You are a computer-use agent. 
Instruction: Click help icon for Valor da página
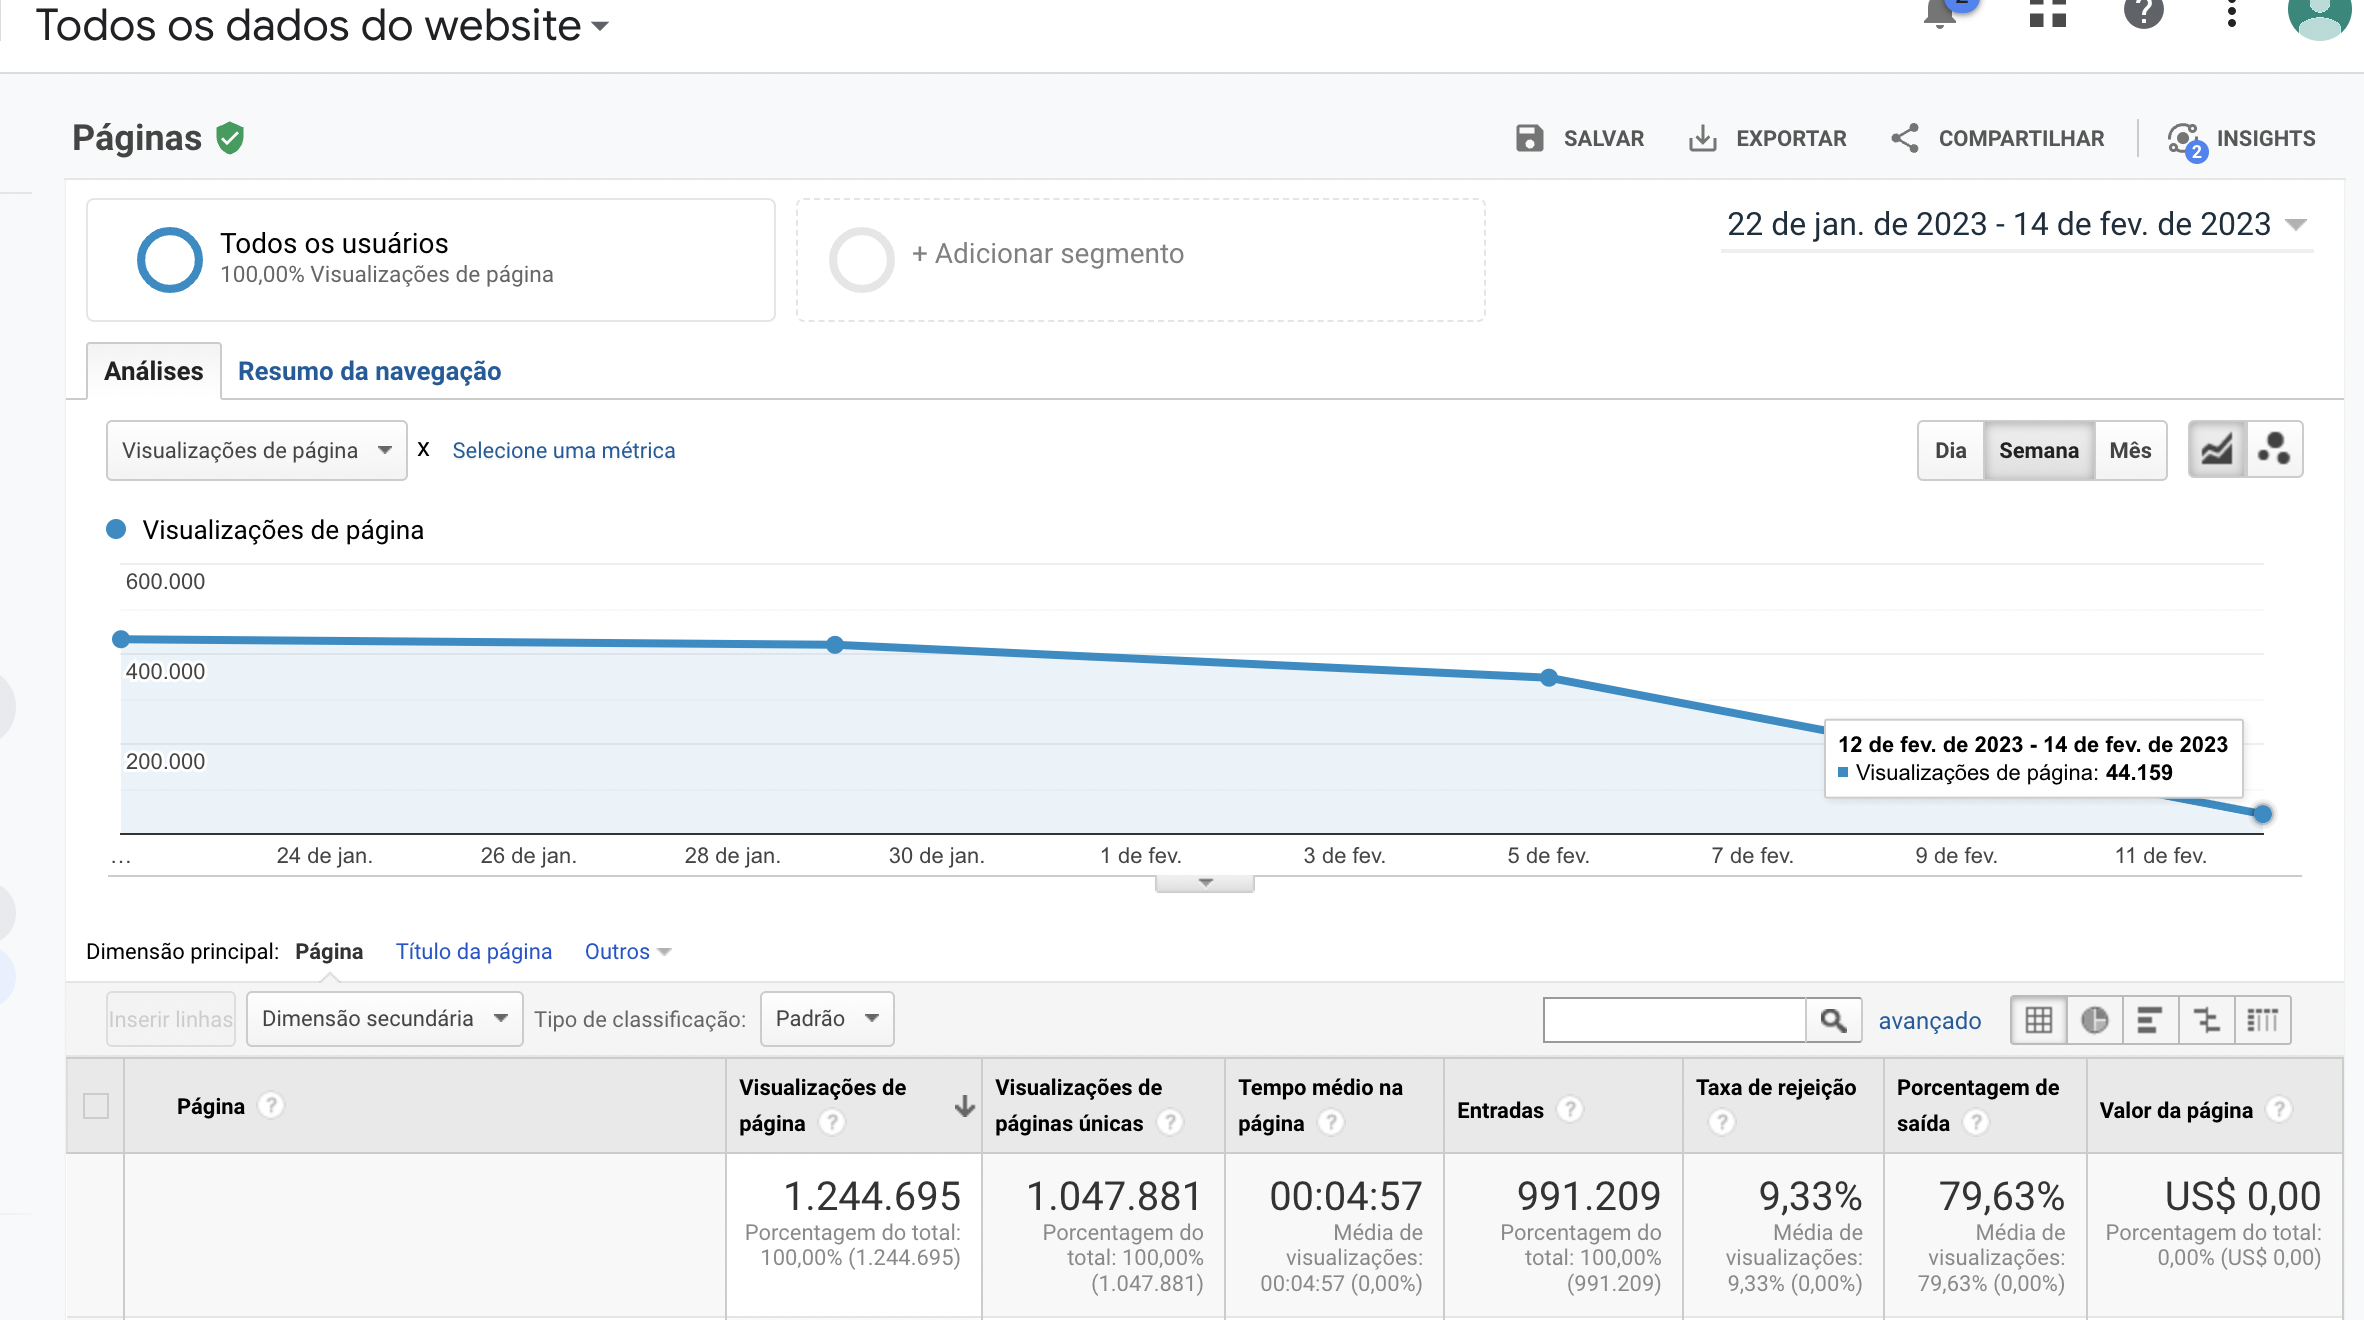2279,1109
